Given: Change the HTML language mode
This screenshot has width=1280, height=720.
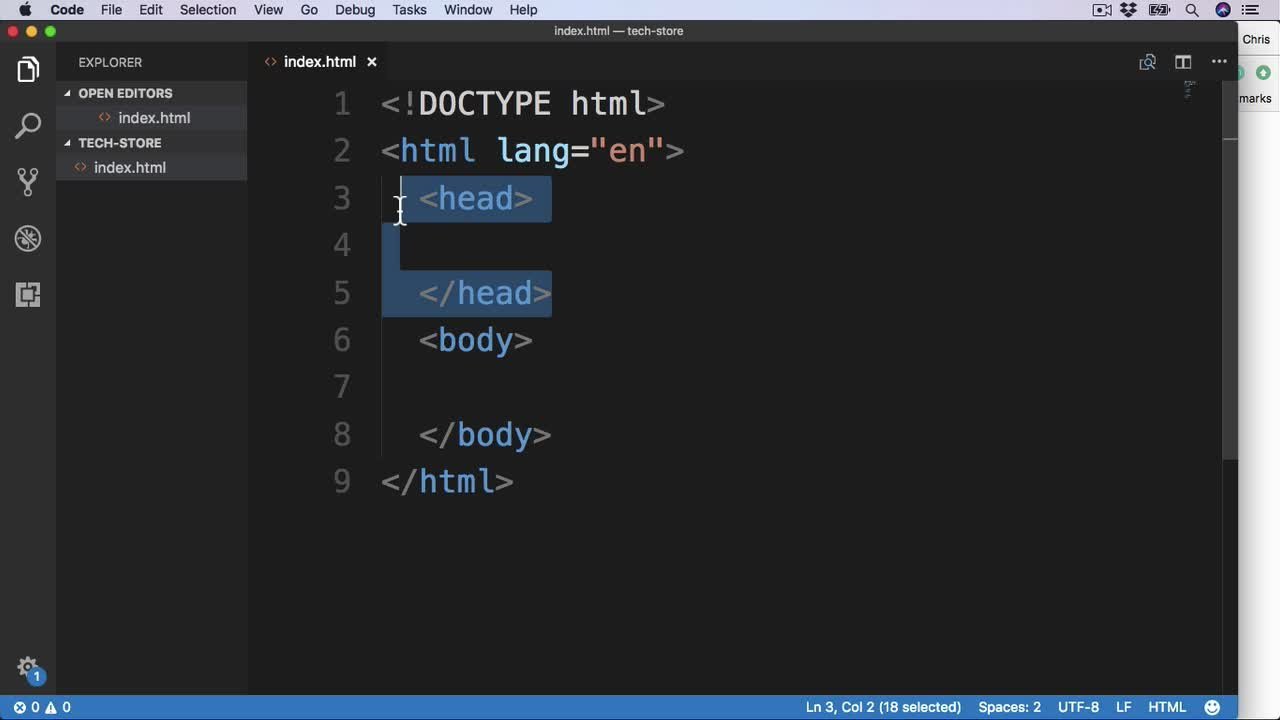Looking at the screenshot, I should (x=1166, y=707).
